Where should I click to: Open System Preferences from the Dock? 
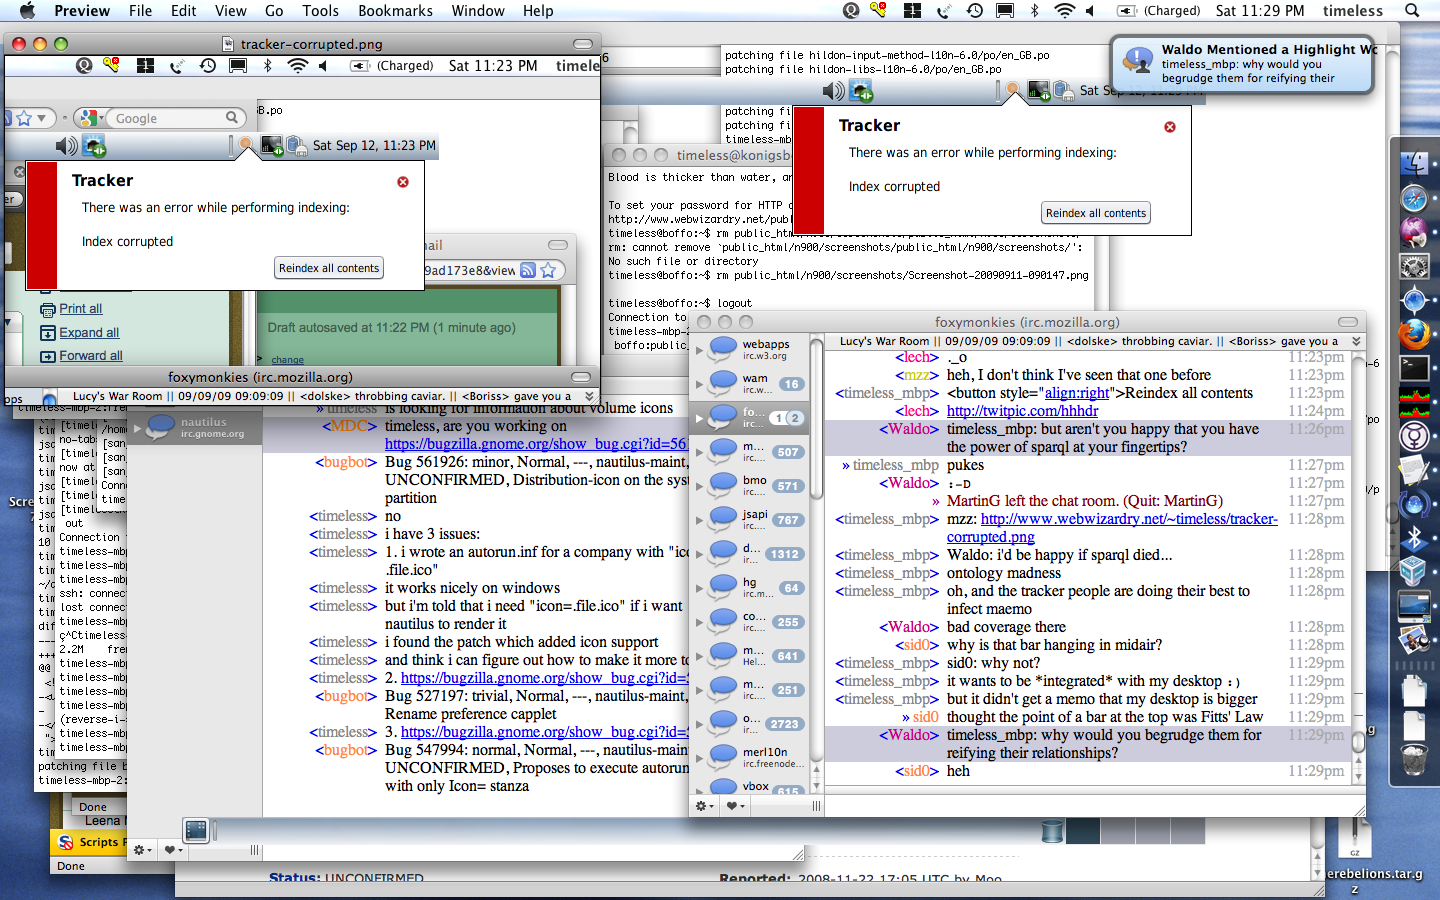click(x=1414, y=267)
